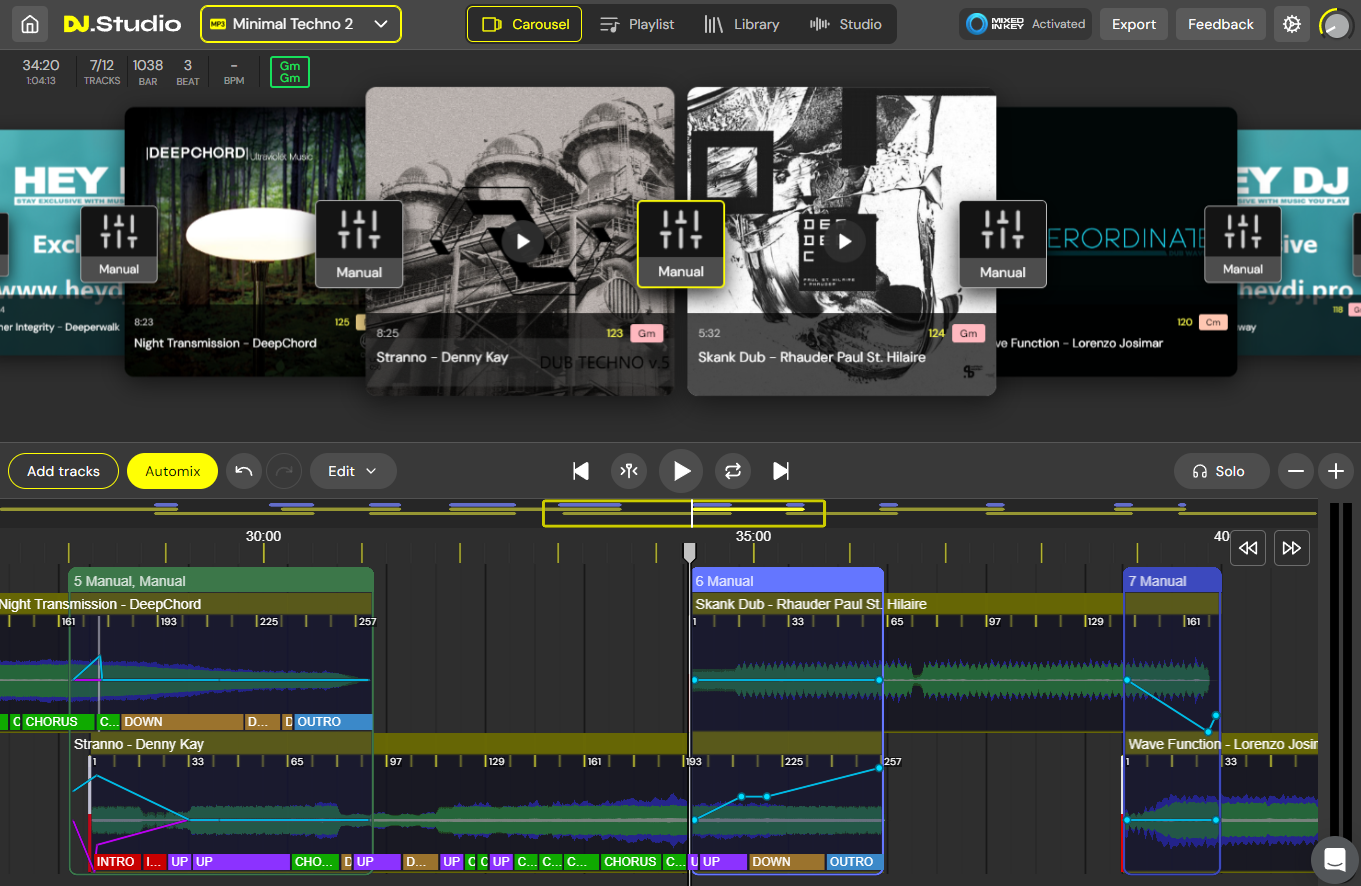Zoom in timeline with plus icon
1361x886 pixels.
(x=1335, y=471)
